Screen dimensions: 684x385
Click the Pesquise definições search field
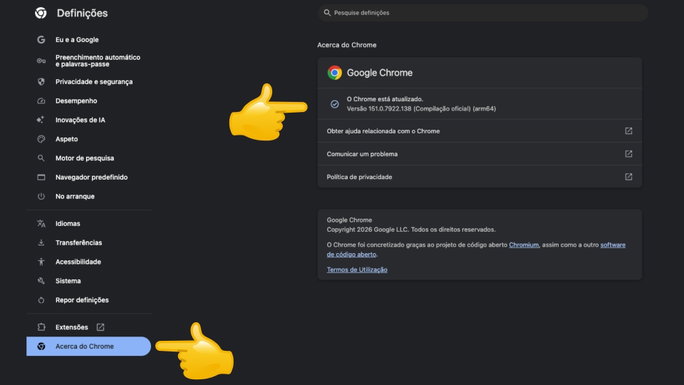(x=483, y=13)
